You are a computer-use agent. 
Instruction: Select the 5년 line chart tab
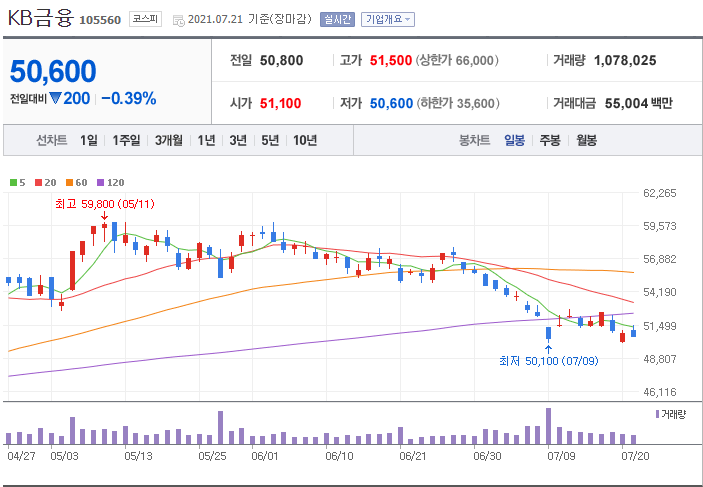click(270, 140)
